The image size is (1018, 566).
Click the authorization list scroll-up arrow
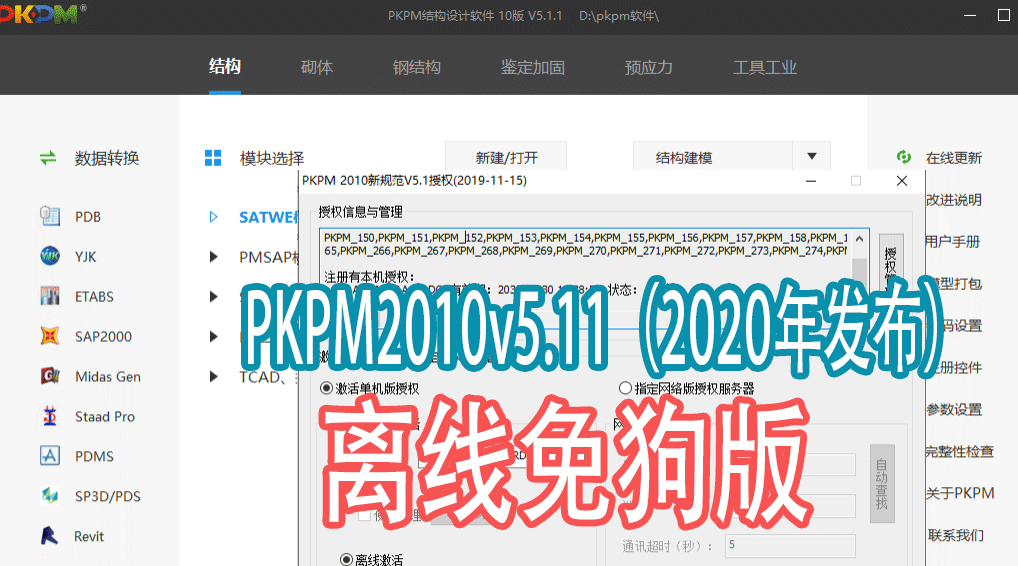860,239
